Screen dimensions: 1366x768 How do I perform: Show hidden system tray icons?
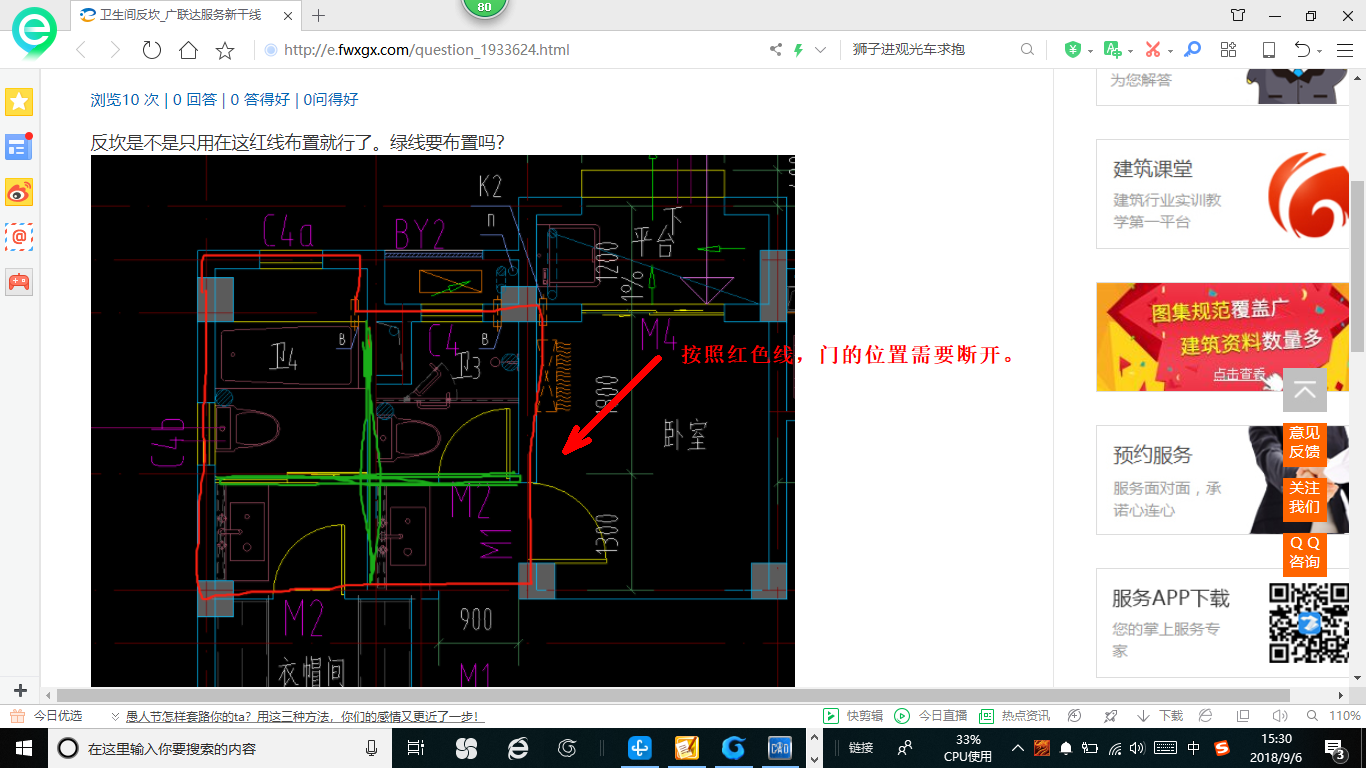1018,748
